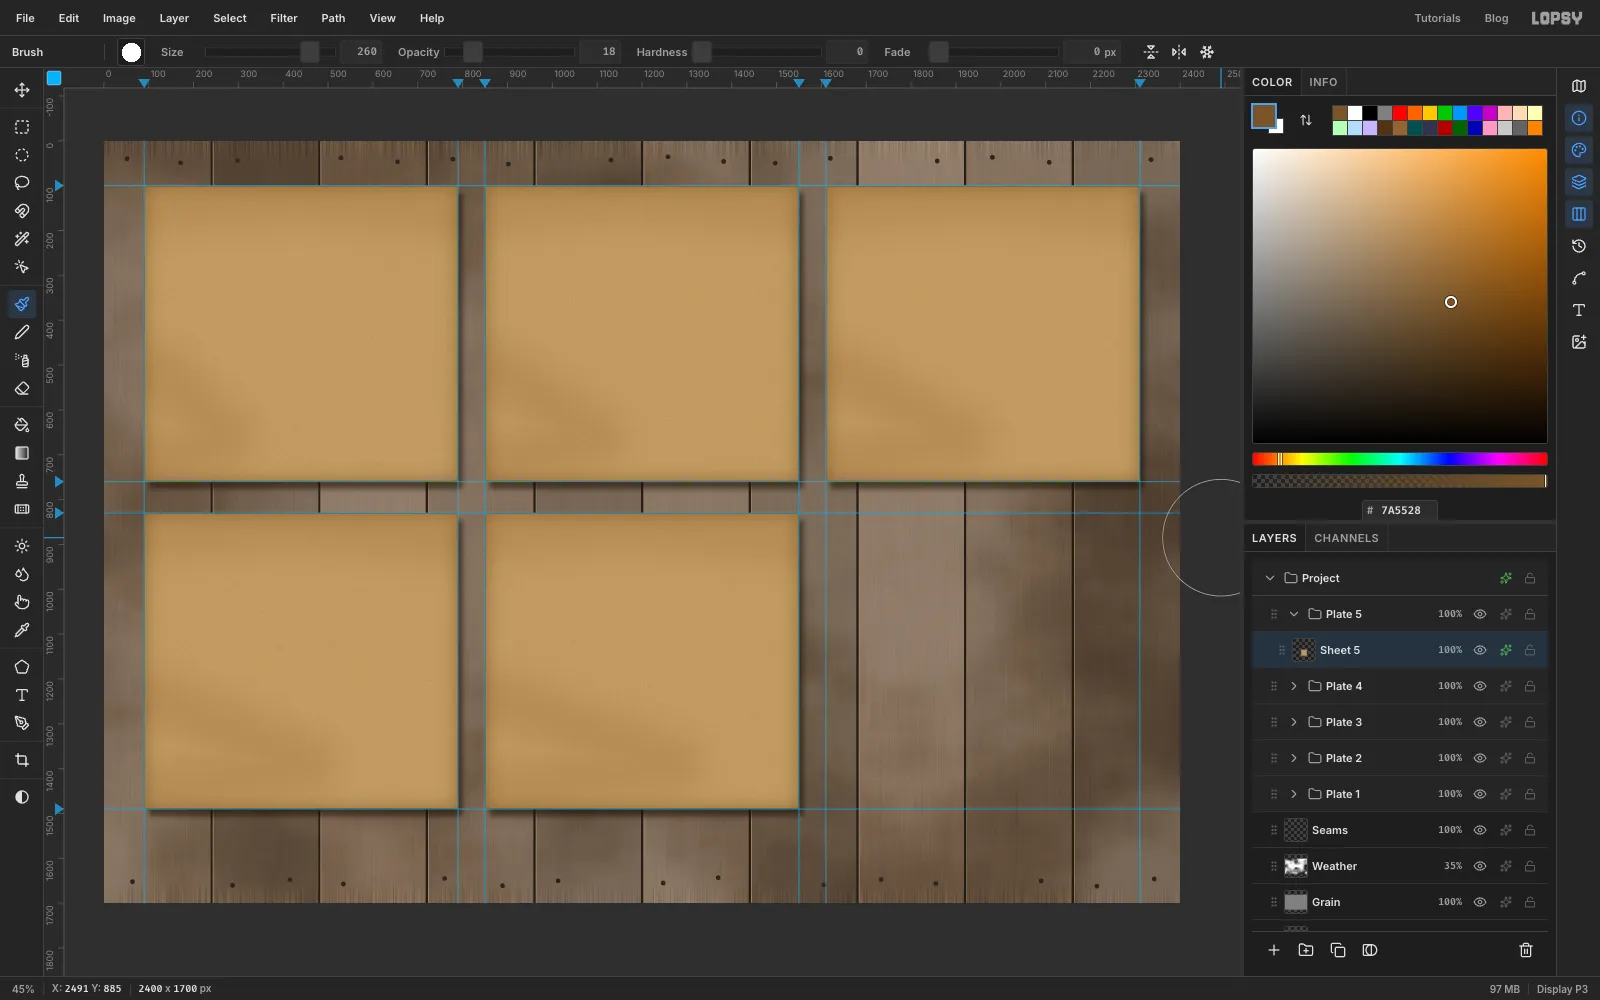
Task: Click the layer mask icon
Action: pyautogui.click(x=1370, y=950)
